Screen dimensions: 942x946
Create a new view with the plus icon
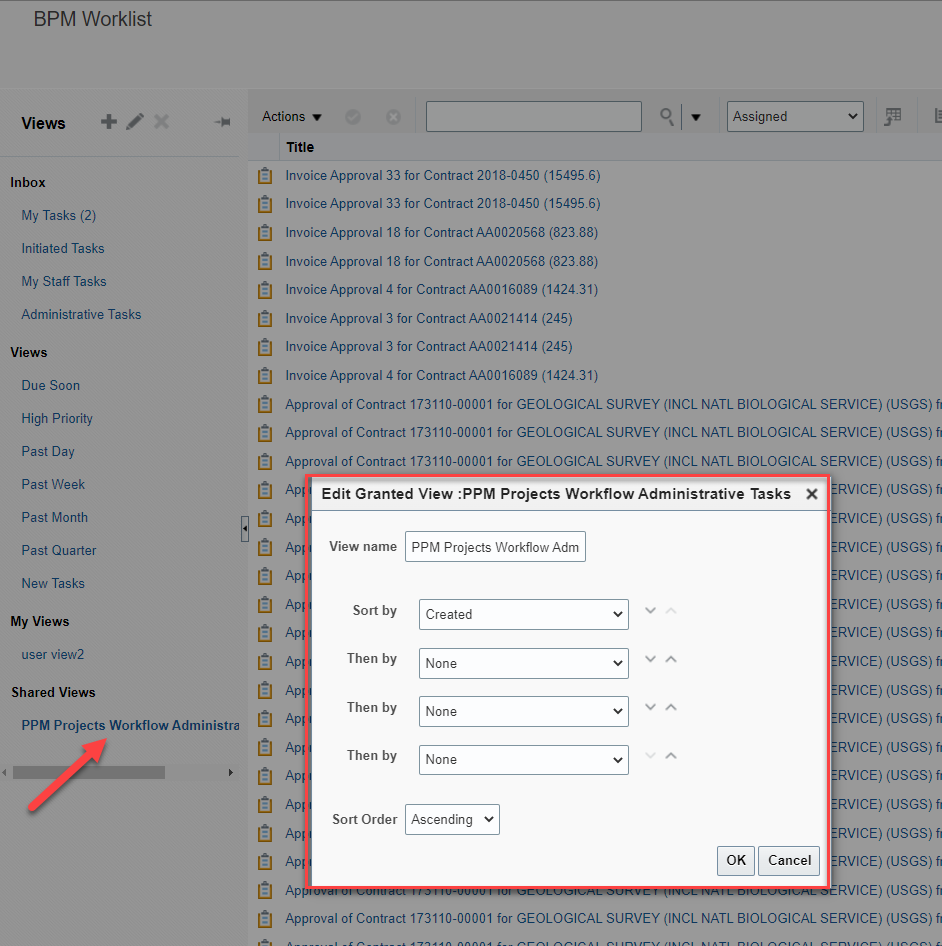click(x=108, y=122)
